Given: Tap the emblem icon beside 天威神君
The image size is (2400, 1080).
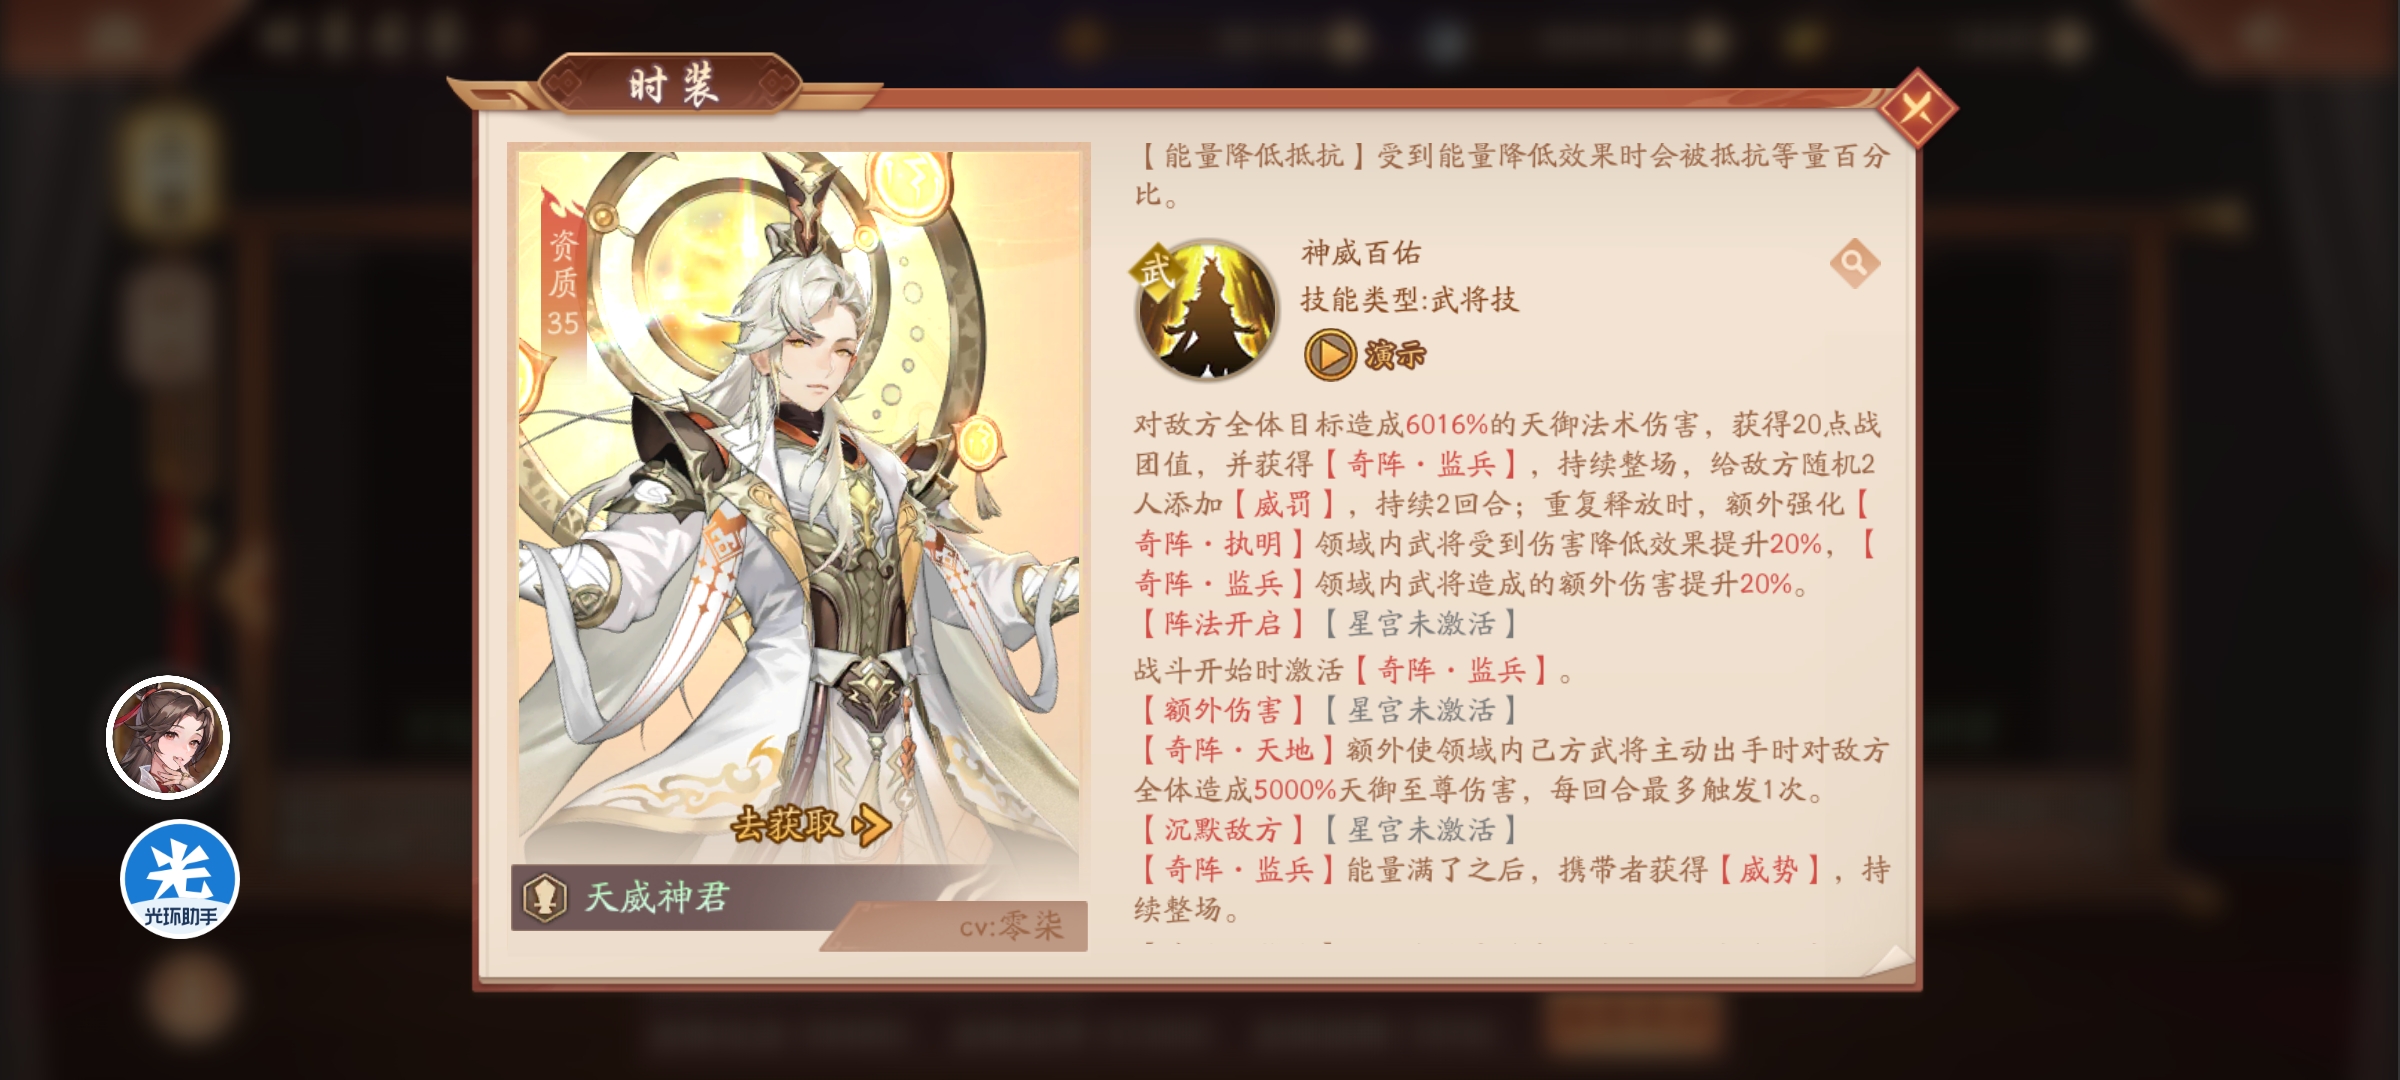Looking at the screenshot, I should coord(545,897).
